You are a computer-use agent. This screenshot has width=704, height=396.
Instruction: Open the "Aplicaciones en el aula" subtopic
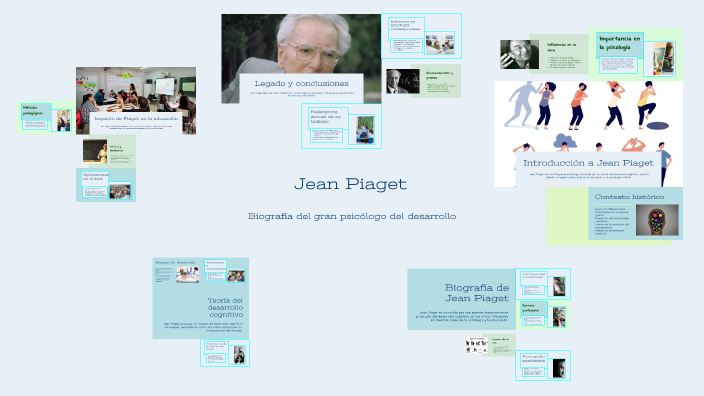click(x=95, y=176)
